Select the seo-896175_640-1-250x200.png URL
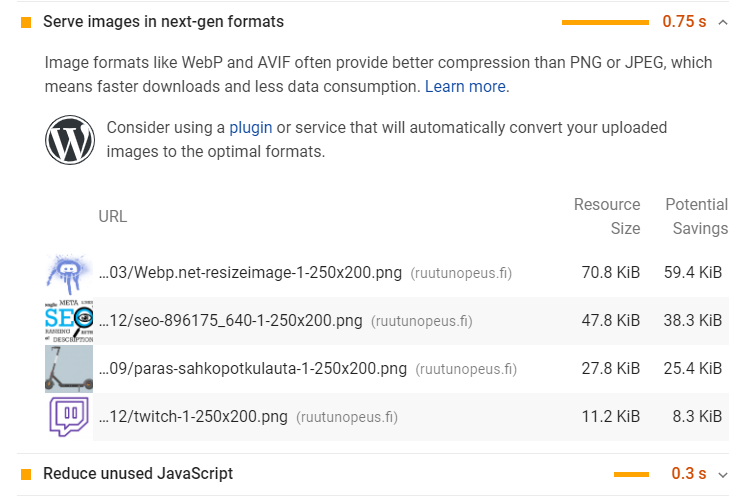This screenshot has height=502, width=755. (x=231, y=321)
